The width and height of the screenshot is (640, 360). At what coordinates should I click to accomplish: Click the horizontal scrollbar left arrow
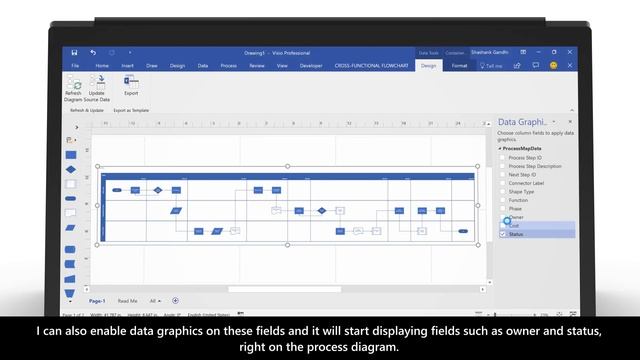pos(87,289)
